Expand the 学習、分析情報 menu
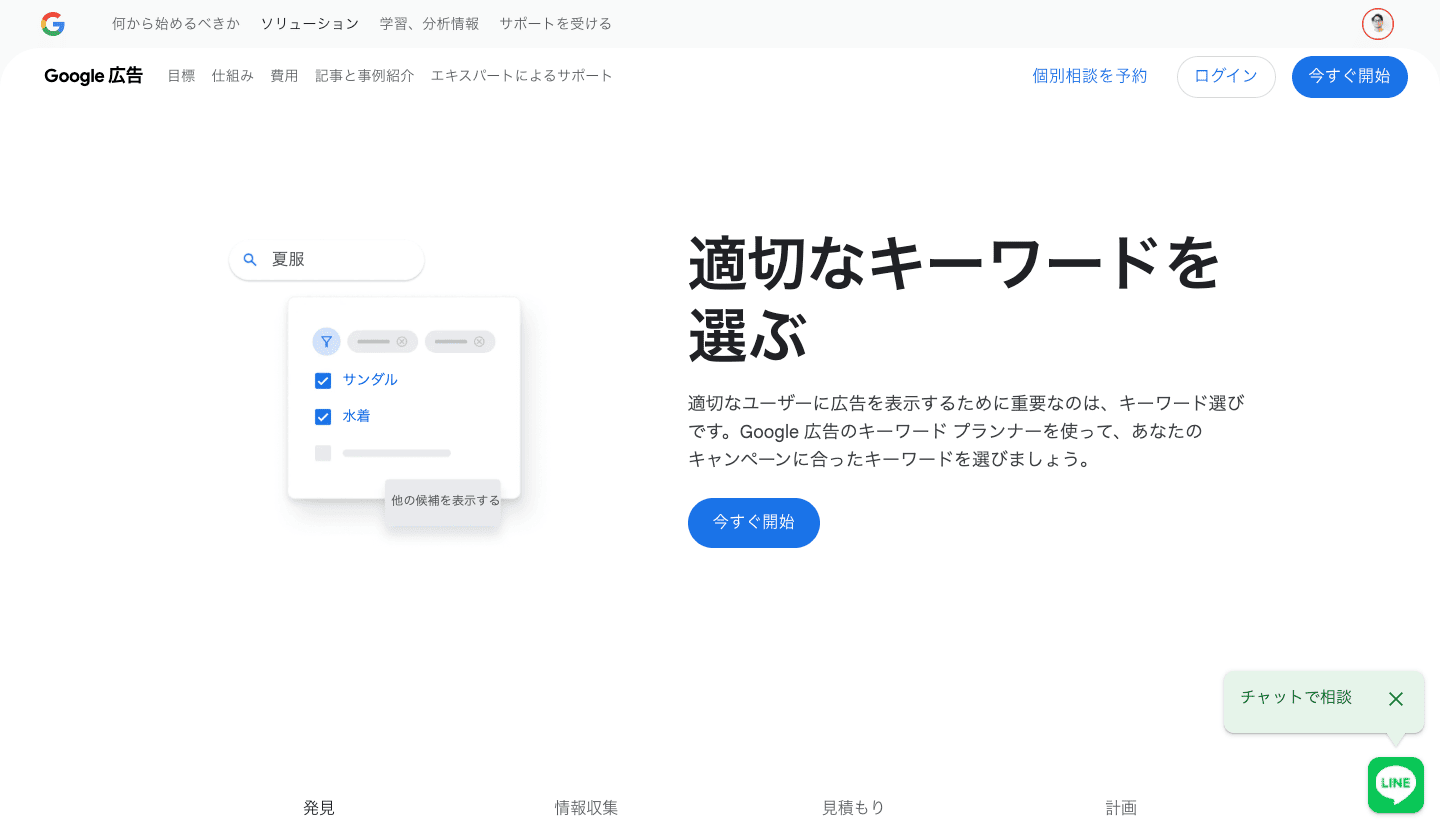 coord(429,23)
